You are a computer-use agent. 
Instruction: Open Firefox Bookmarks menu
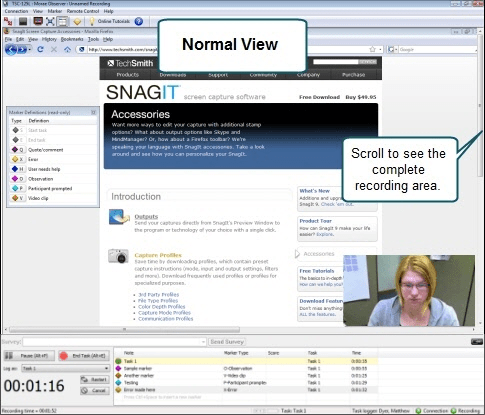coord(72,39)
